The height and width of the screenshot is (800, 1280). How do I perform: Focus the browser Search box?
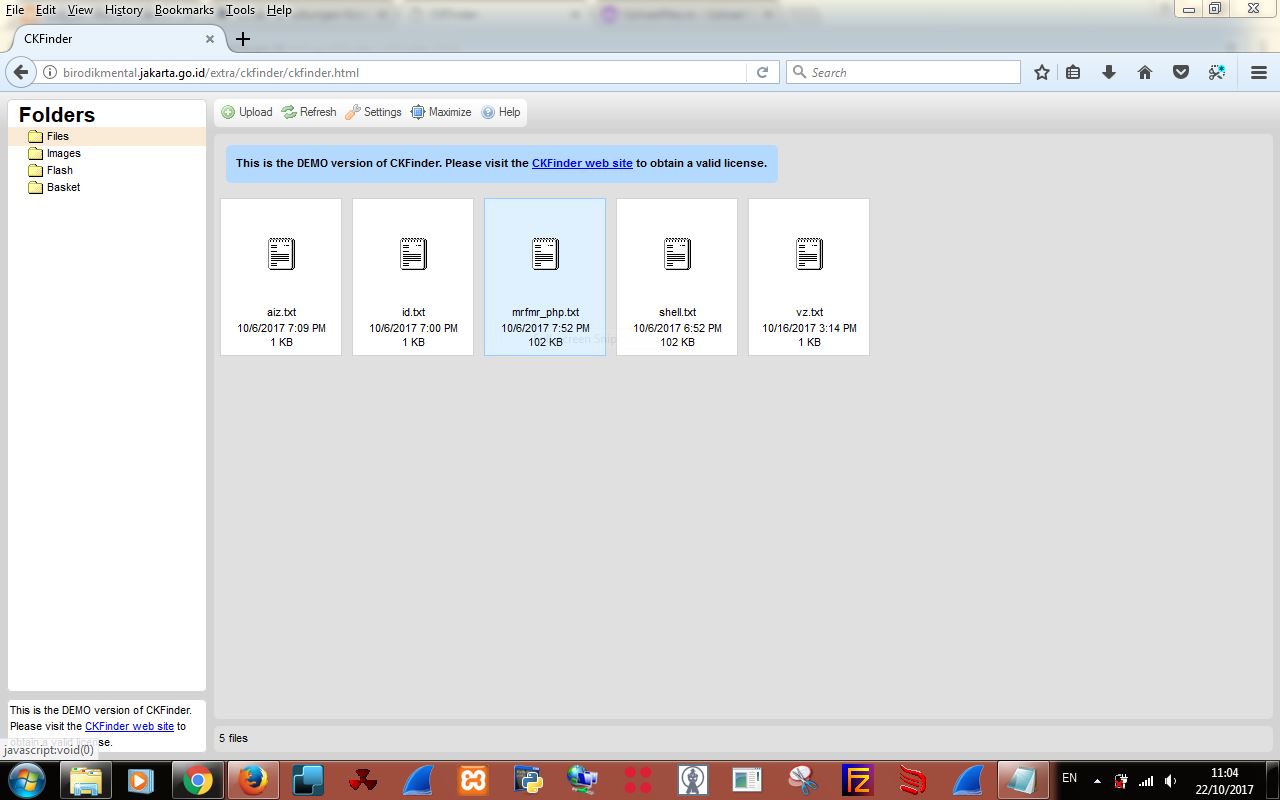click(x=903, y=72)
